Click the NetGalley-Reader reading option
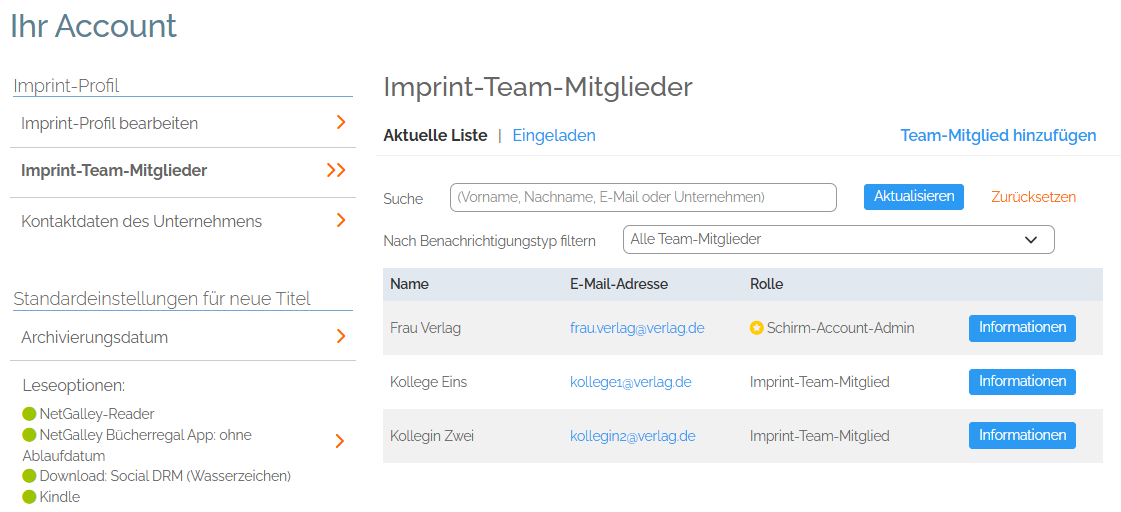The width and height of the screenshot is (1121, 512). point(97,413)
